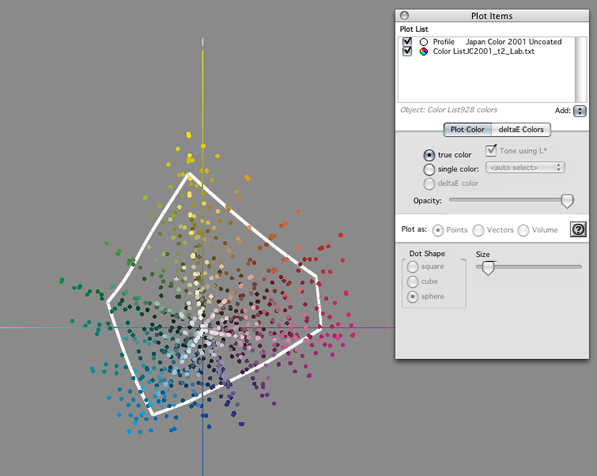Click the Opacity slider handle

click(x=567, y=201)
